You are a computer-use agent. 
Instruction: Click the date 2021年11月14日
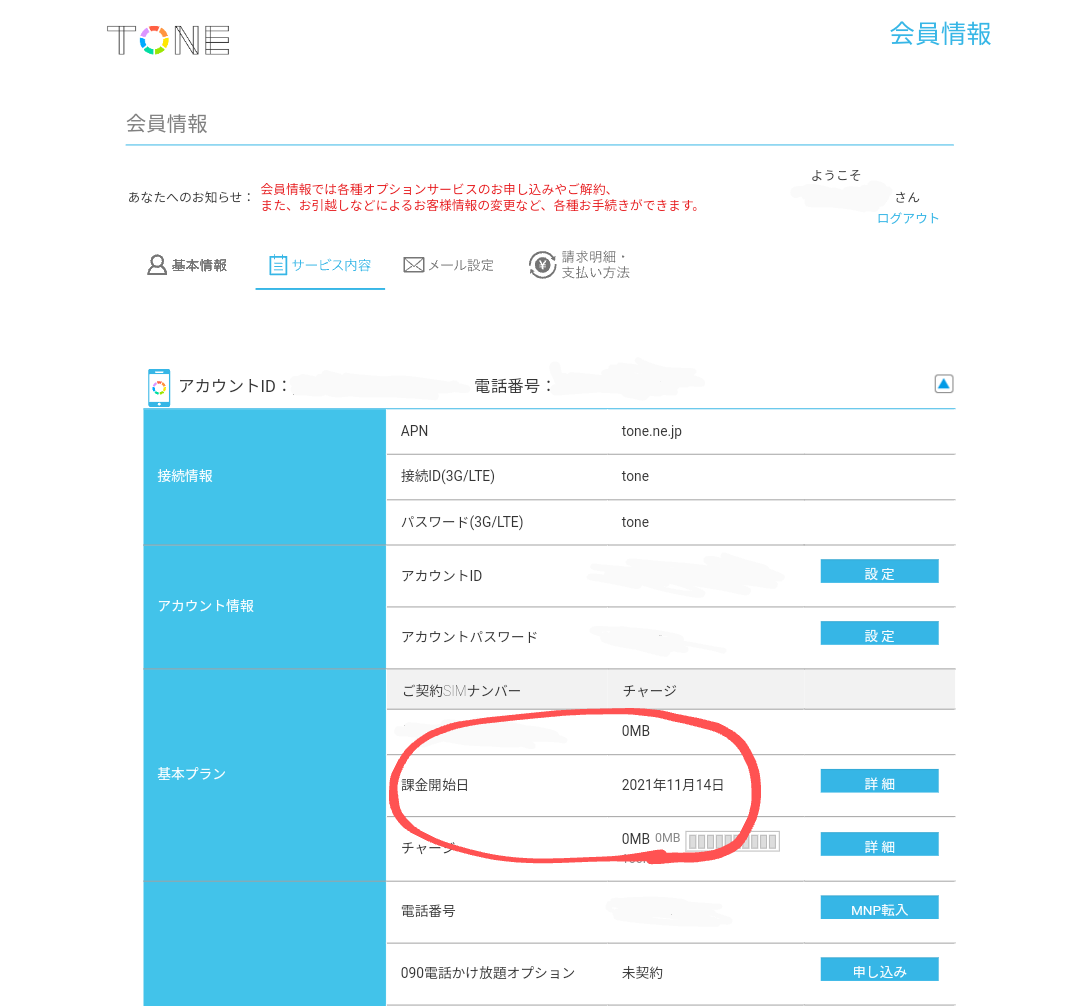click(x=672, y=785)
